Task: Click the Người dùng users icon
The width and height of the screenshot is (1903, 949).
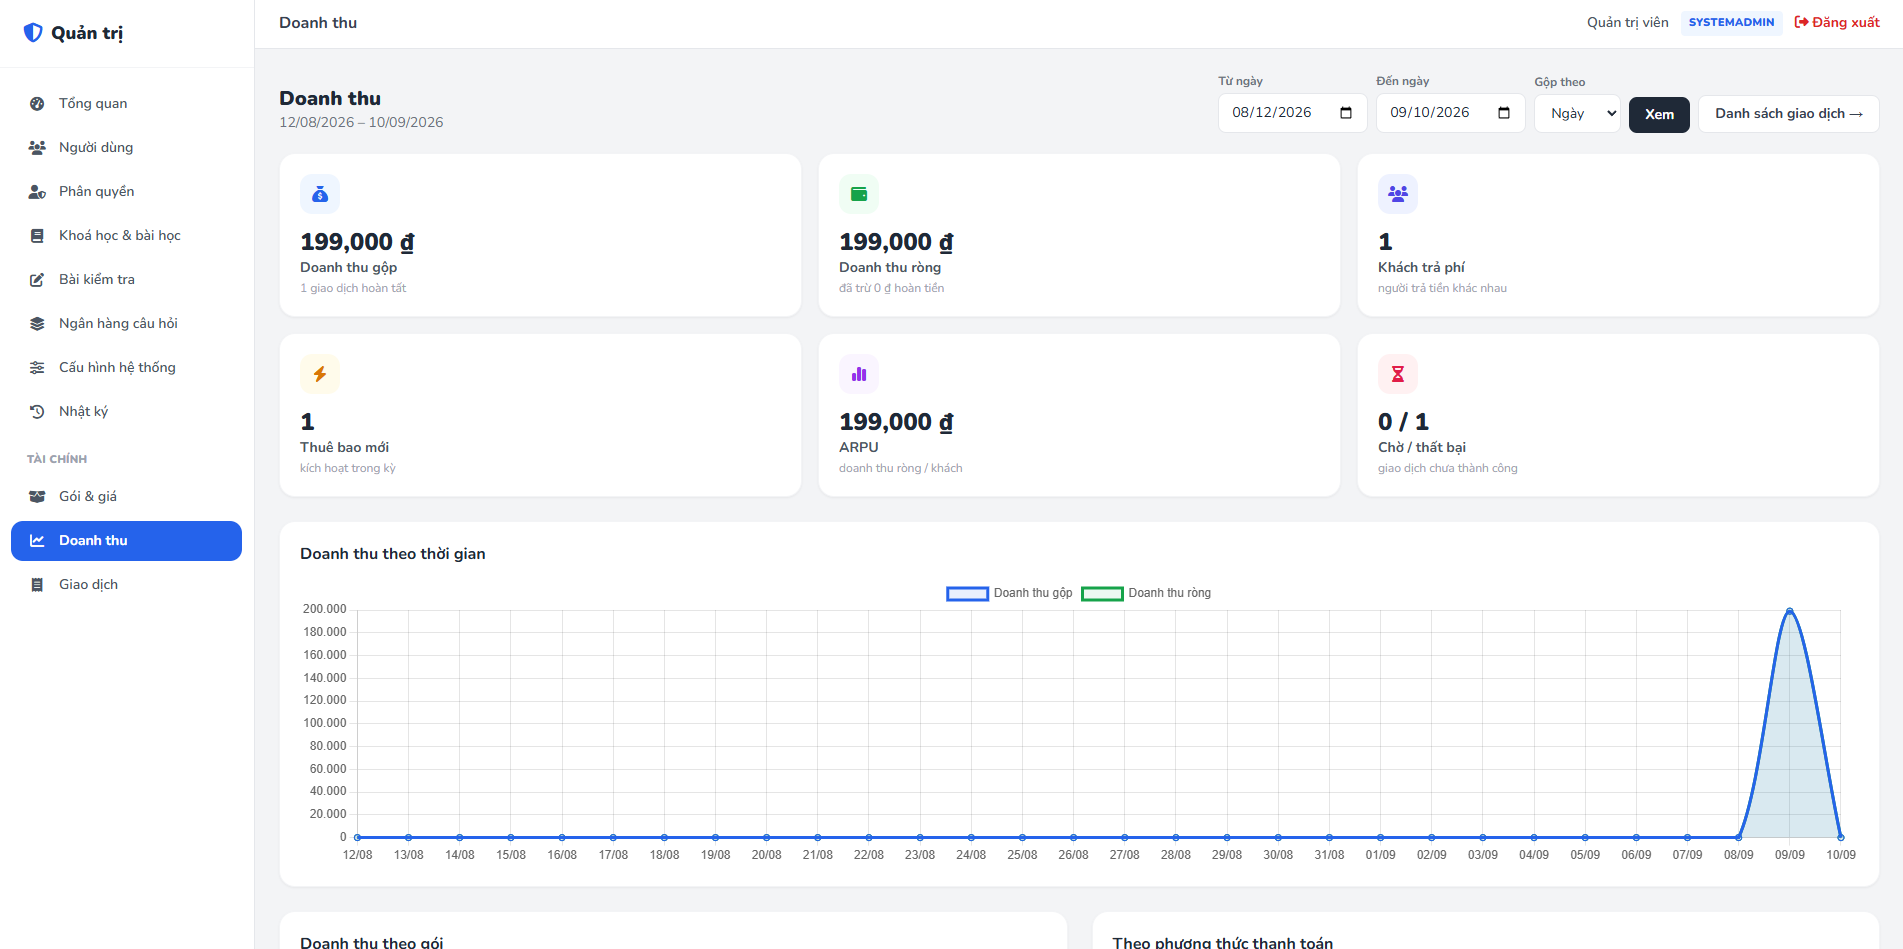Action: (37, 148)
